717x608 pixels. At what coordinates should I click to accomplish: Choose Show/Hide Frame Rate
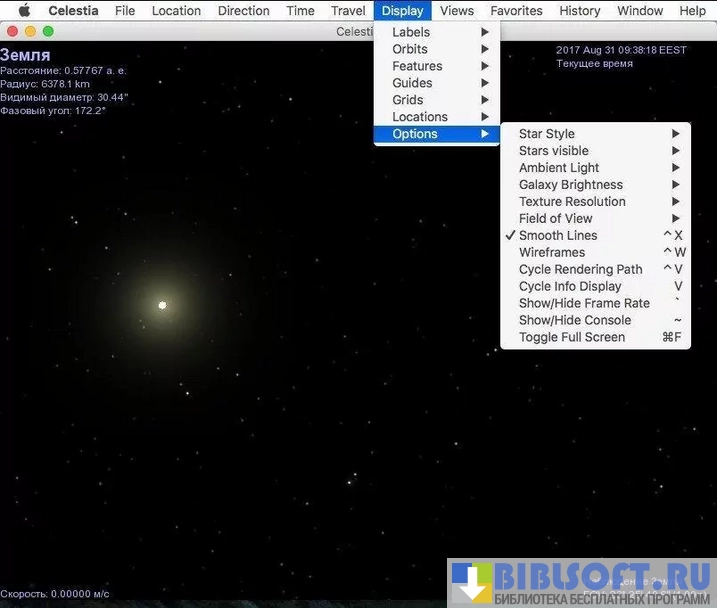click(584, 303)
